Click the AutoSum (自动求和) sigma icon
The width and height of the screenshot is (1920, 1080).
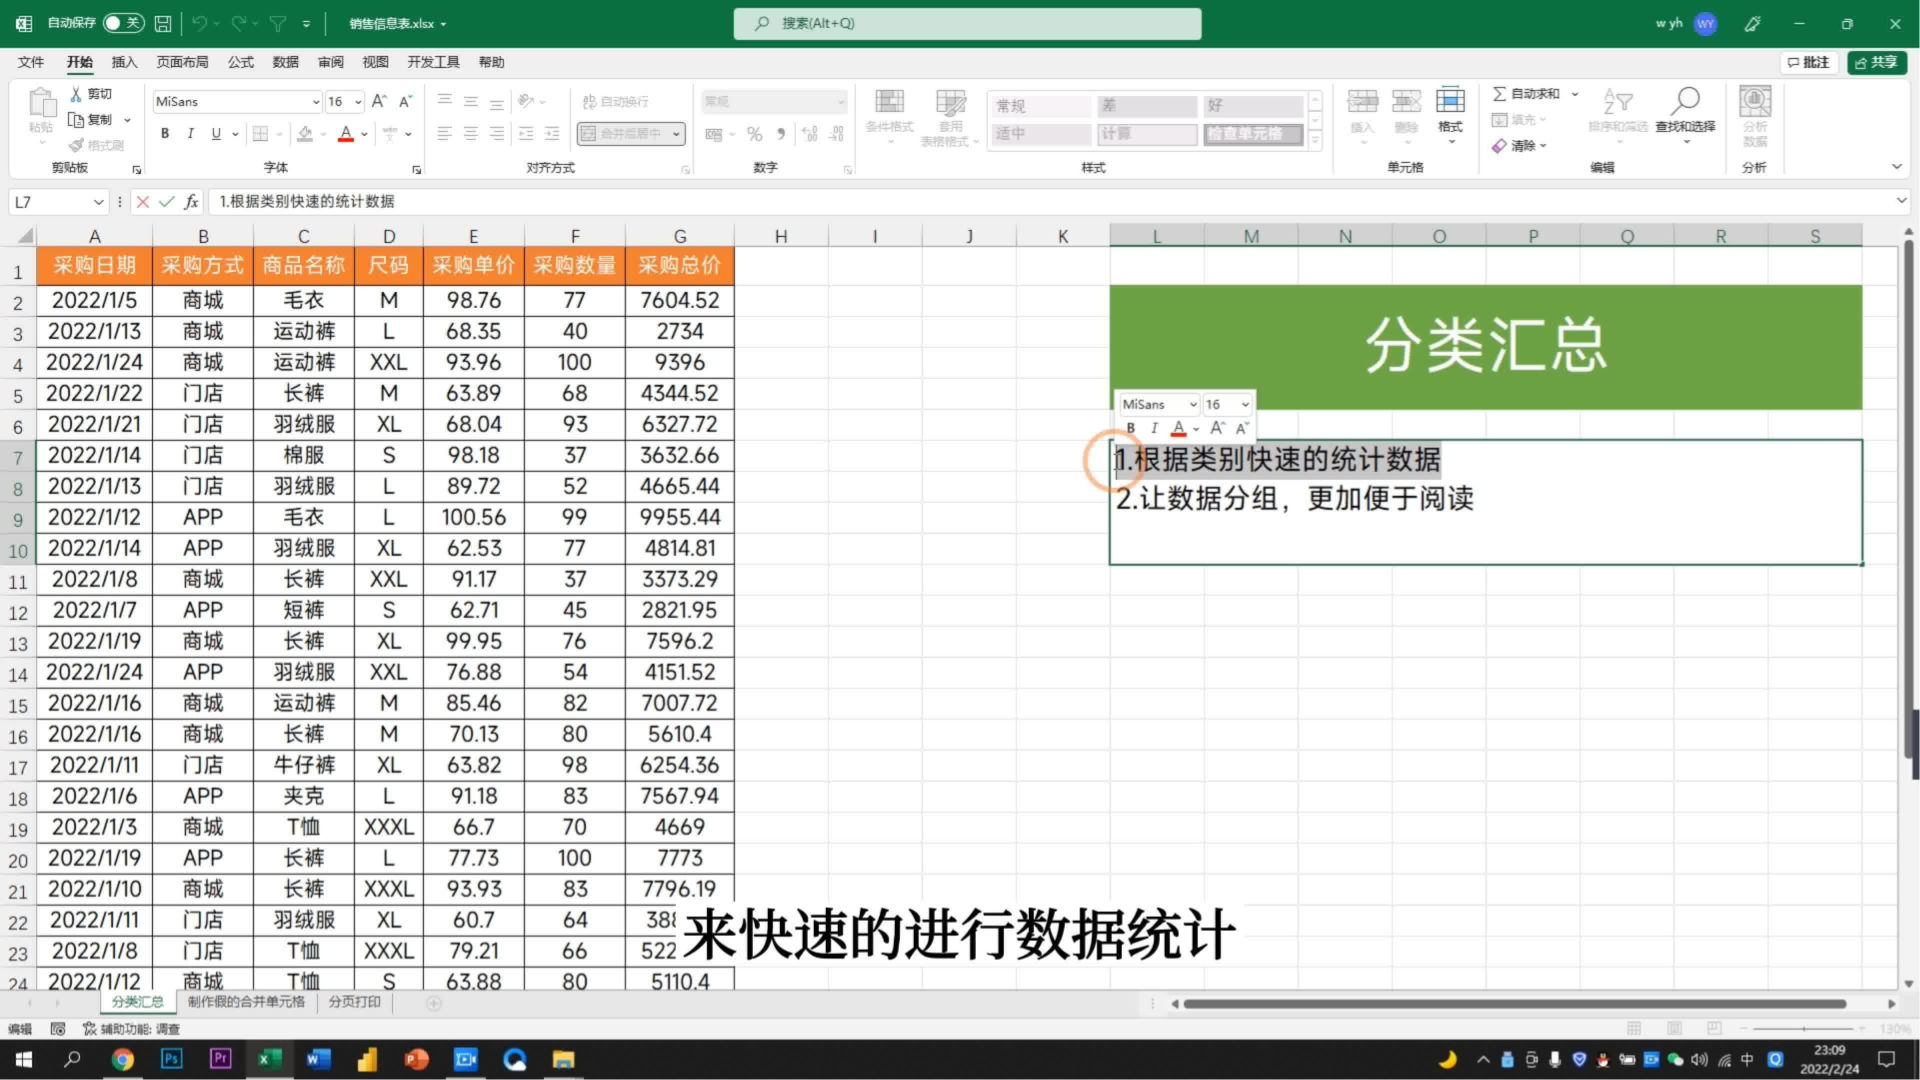tap(1499, 94)
